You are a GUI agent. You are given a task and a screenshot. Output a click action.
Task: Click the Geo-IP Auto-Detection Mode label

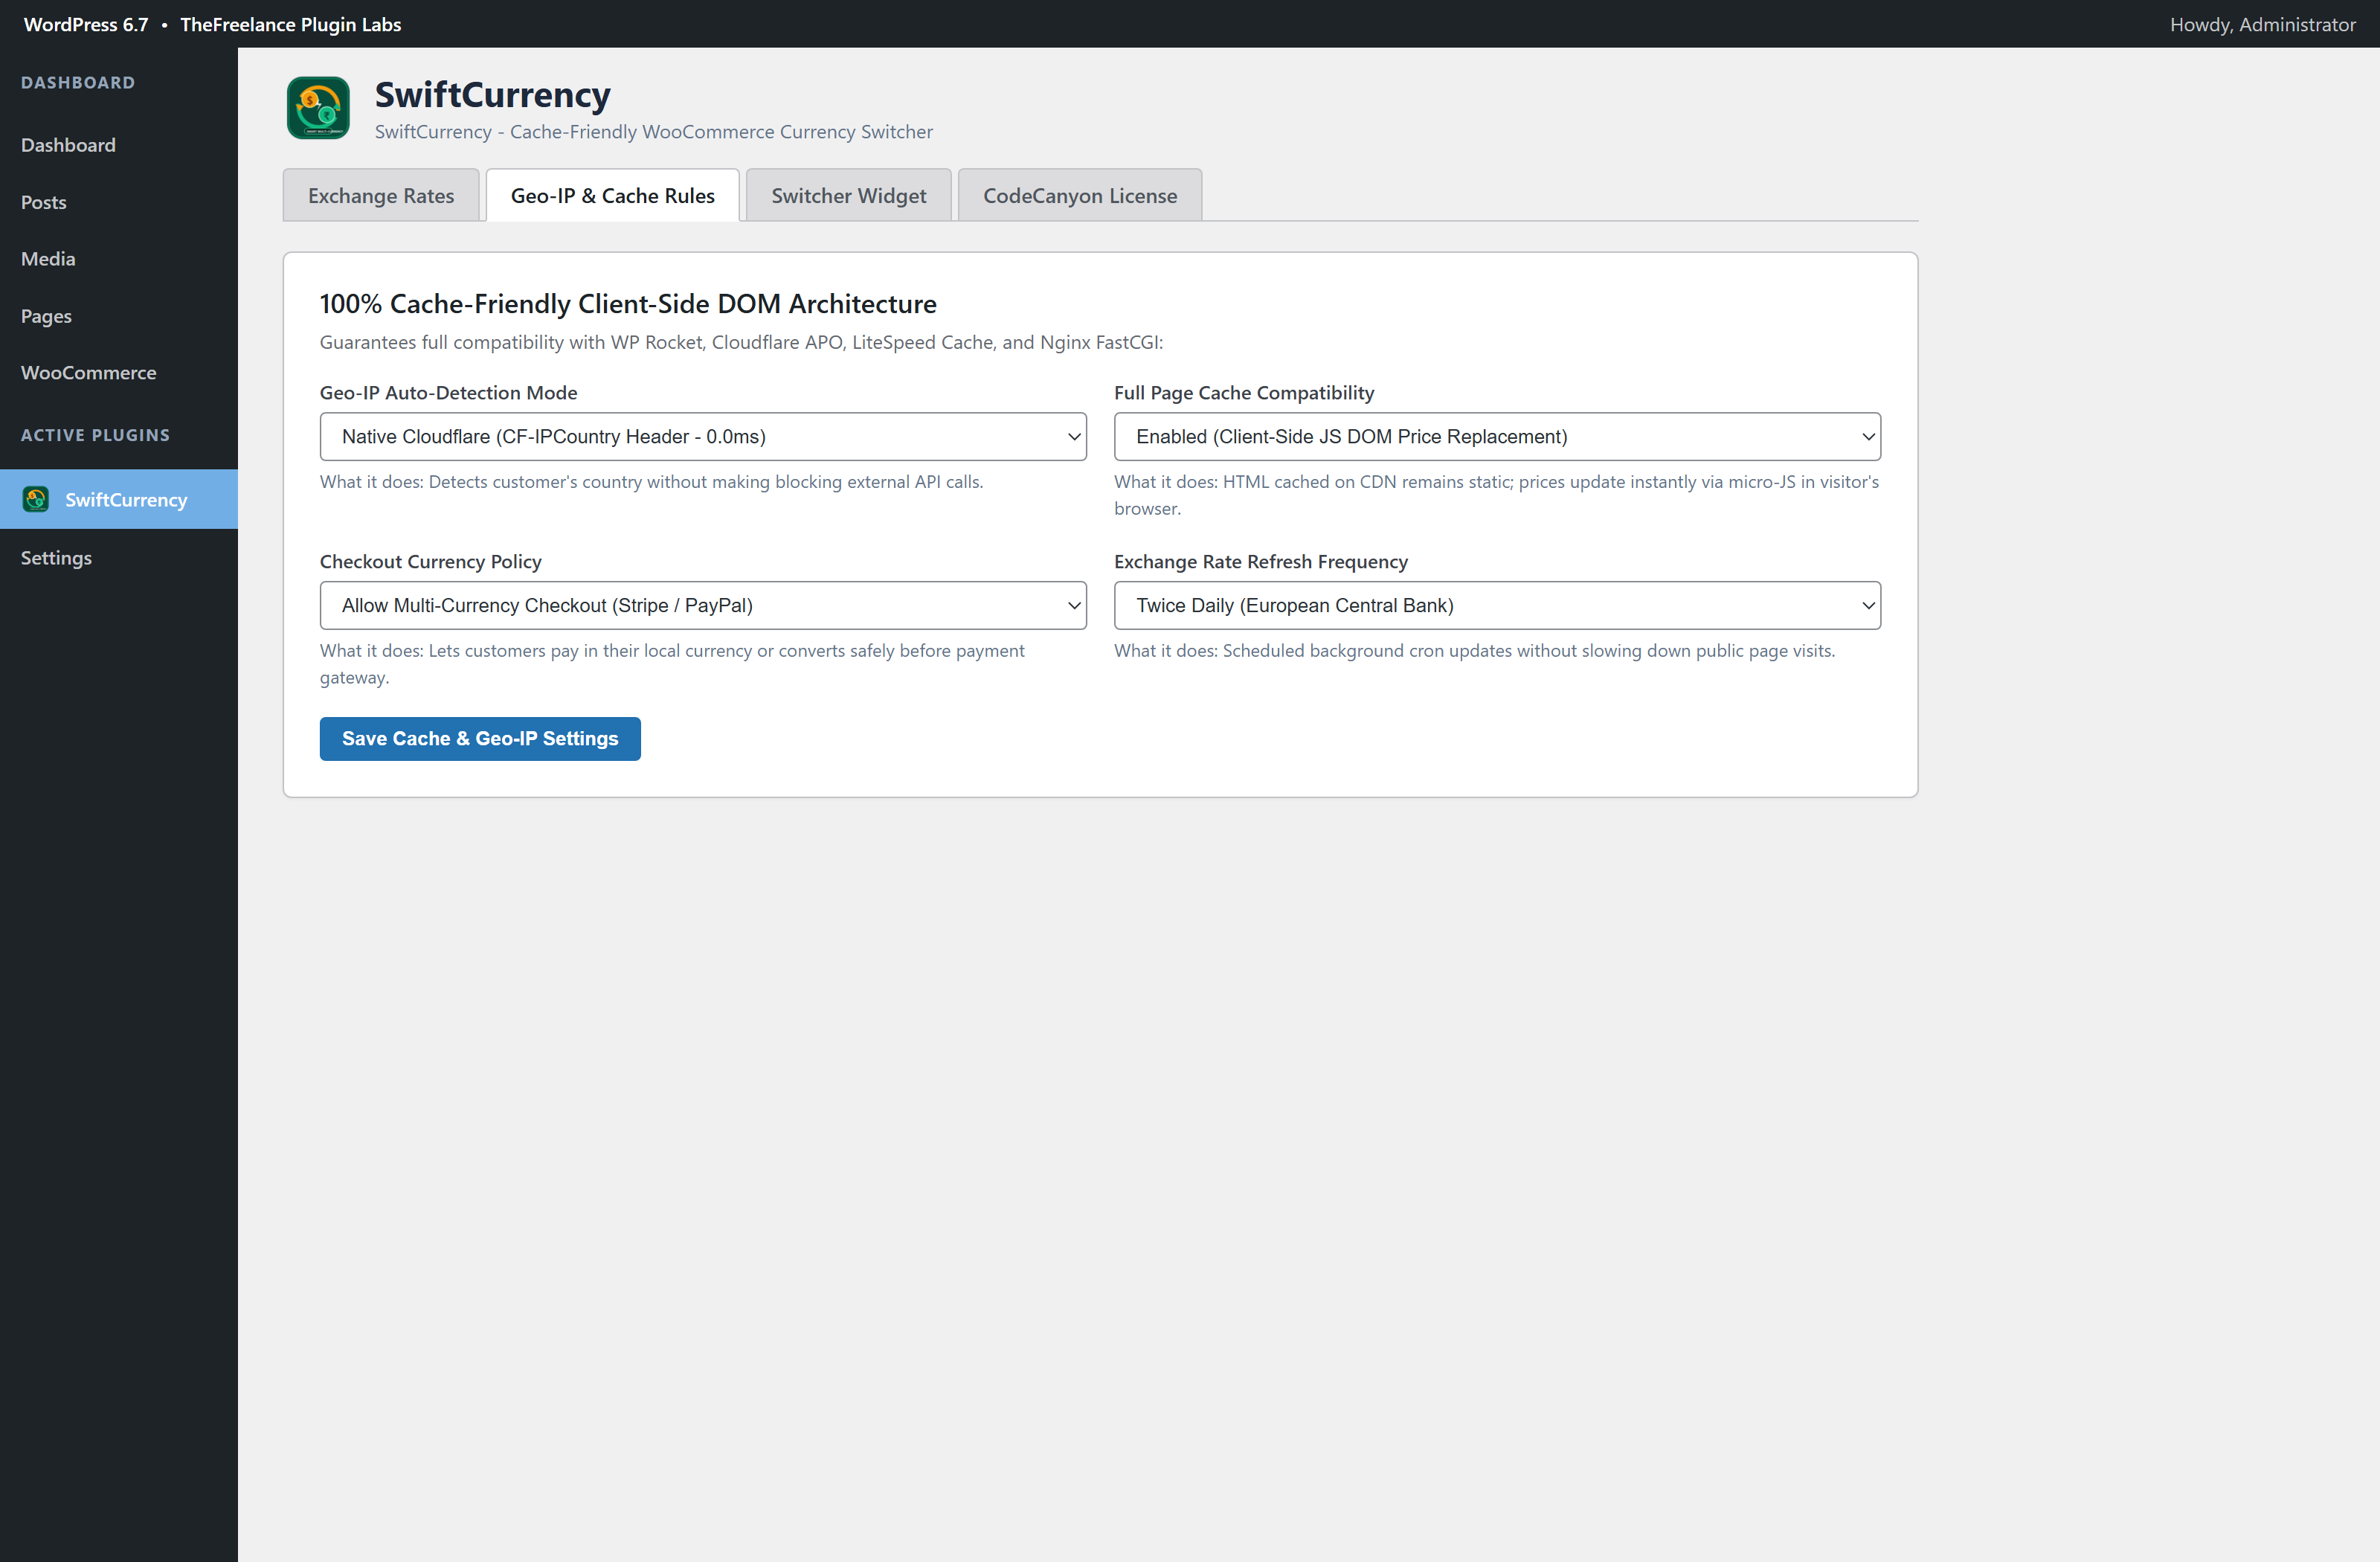449,393
